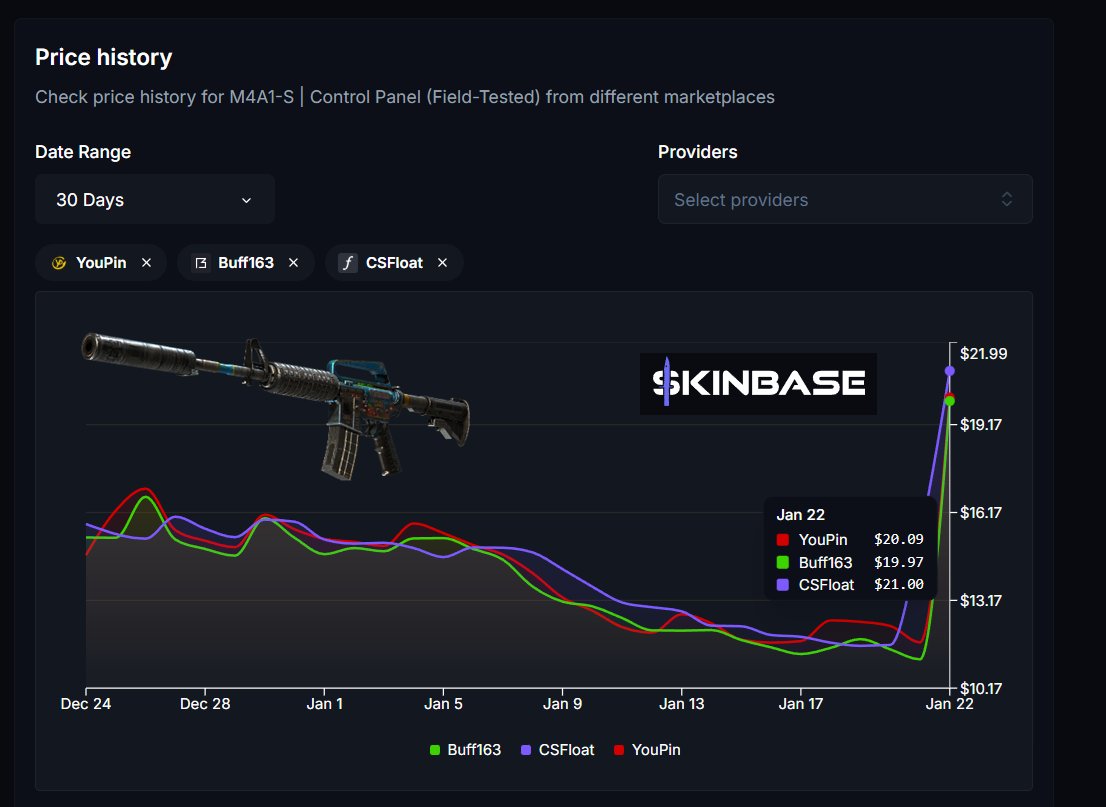Image resolution: width=1106 pixels, height=807 pixels.
Task: Click the Jan 17 x-axis label
Action: coord(801,704)
